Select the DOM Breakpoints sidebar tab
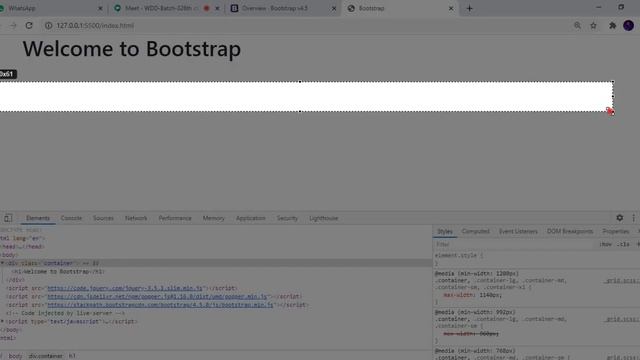640x360 pixels. (x=570, y=231)
